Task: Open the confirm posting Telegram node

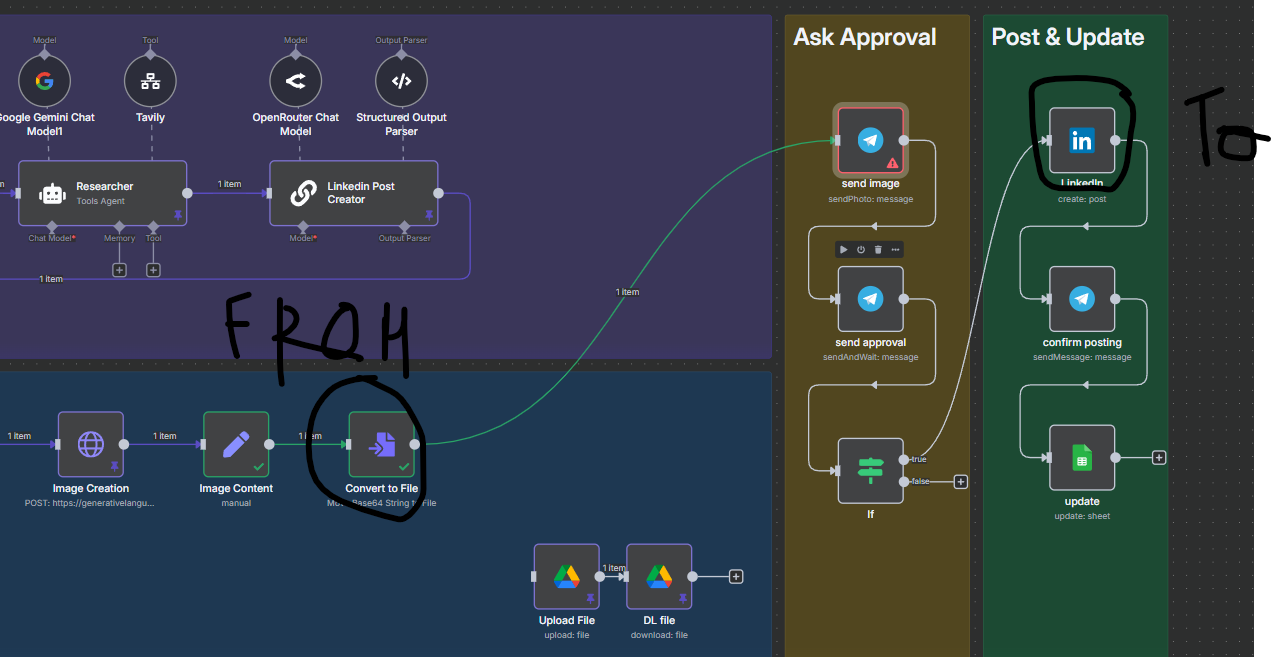Action: pyautogui.click(x=1082, y=298)
